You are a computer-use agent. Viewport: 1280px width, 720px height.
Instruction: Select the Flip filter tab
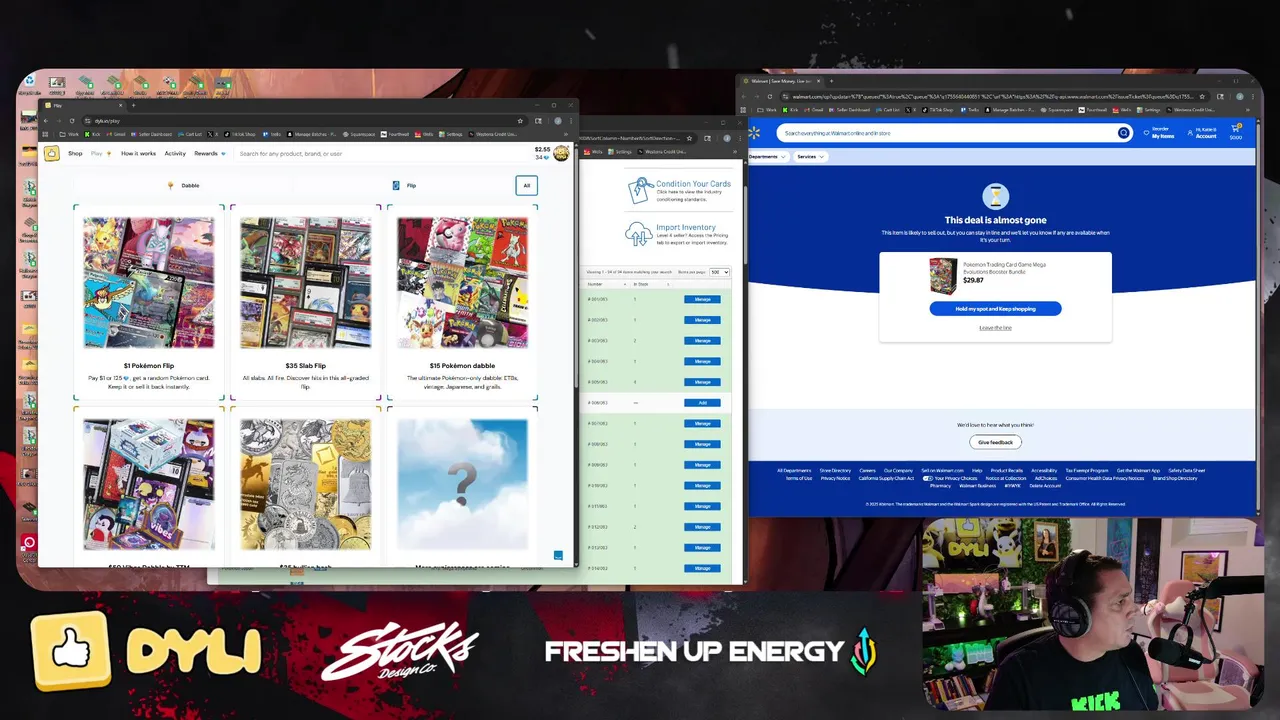(404, 185)
